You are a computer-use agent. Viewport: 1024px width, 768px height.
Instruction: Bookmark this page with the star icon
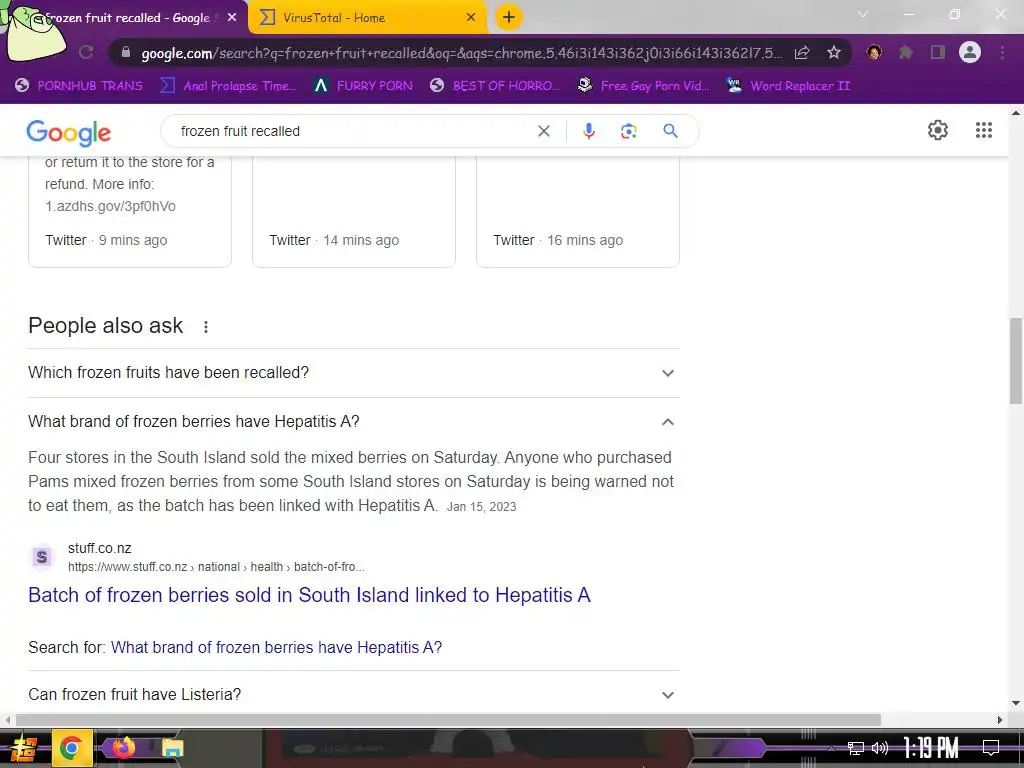[x=834, y=53]
